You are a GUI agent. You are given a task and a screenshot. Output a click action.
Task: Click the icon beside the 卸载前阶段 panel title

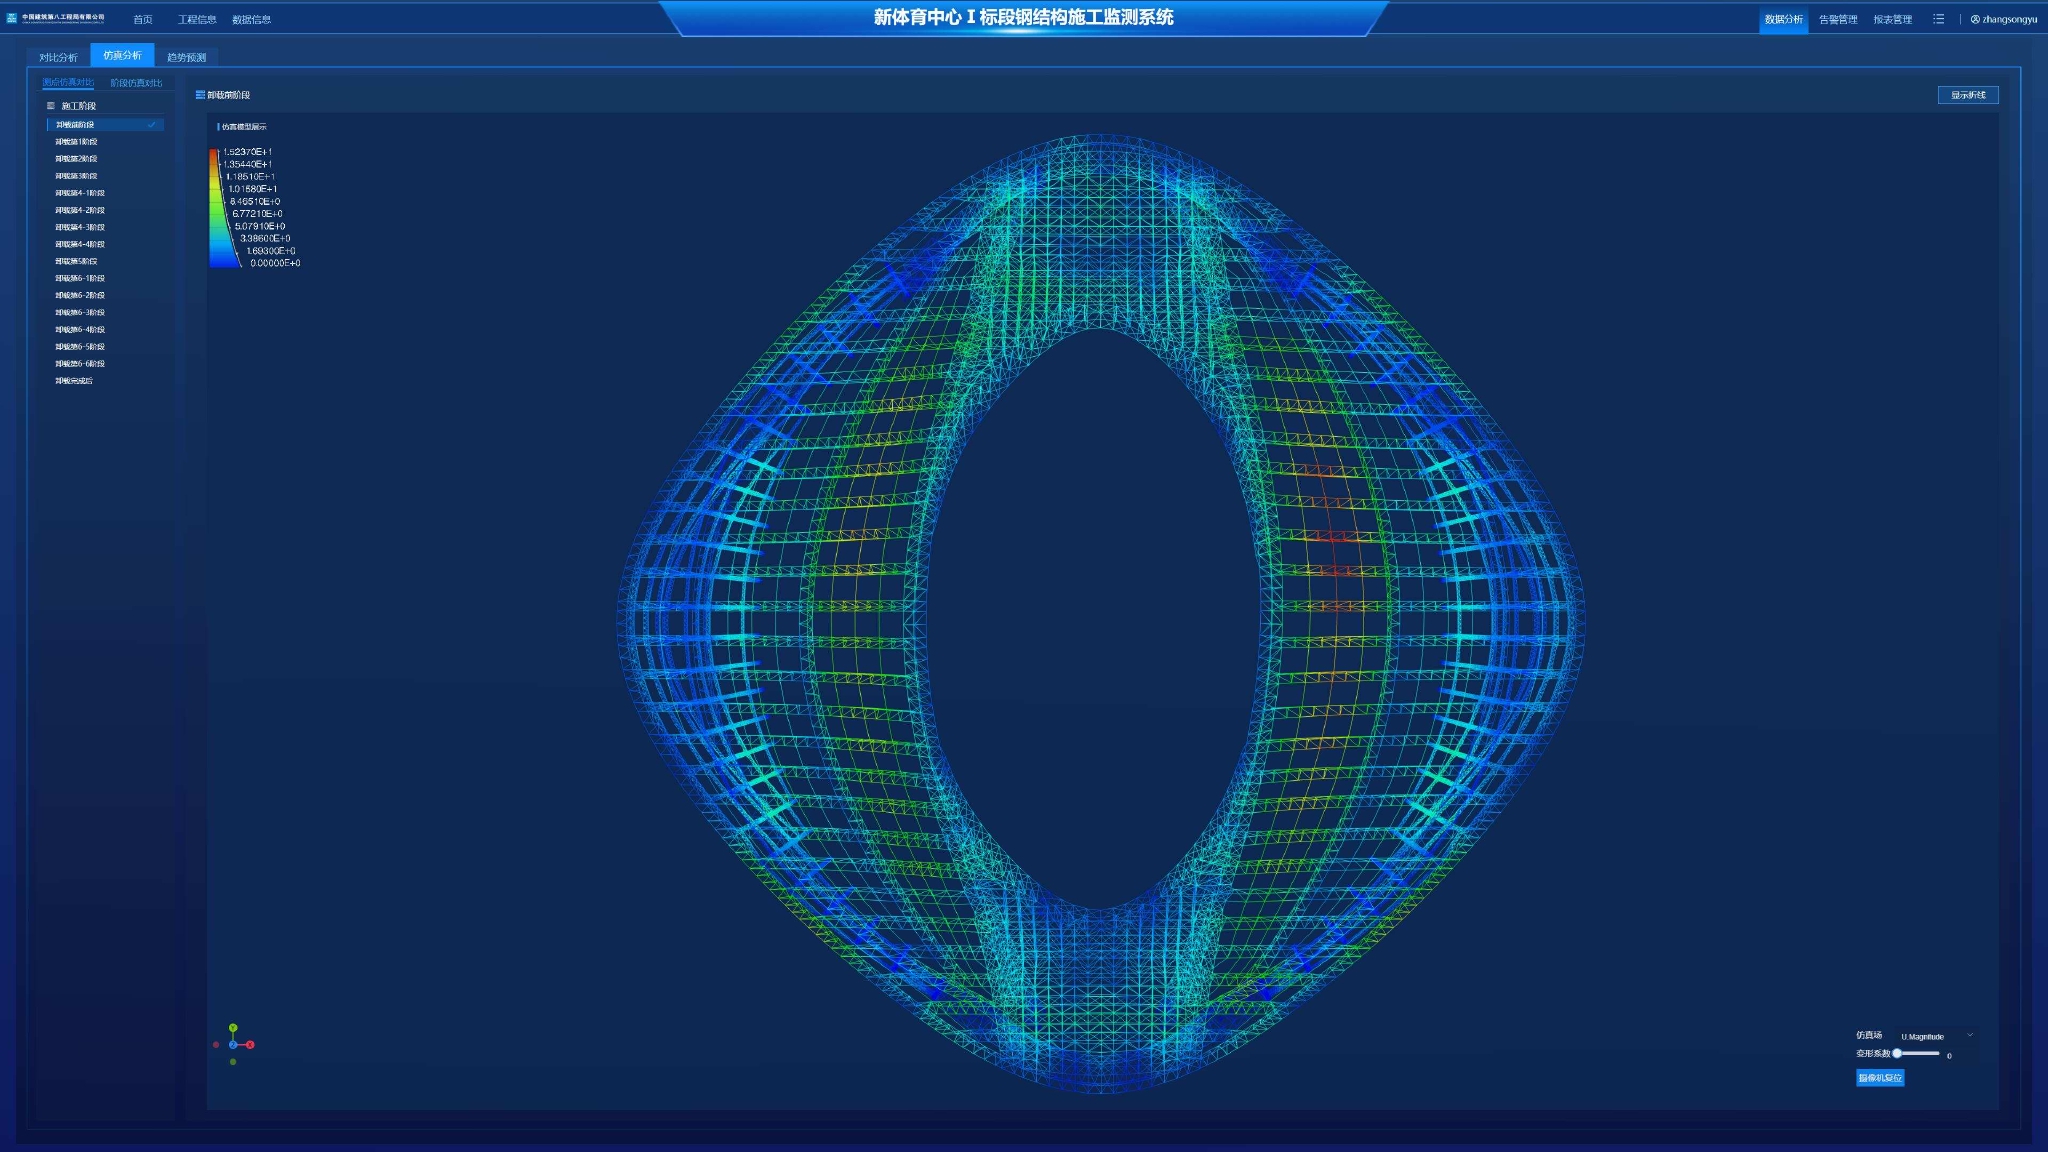click(x=200, y=95)
